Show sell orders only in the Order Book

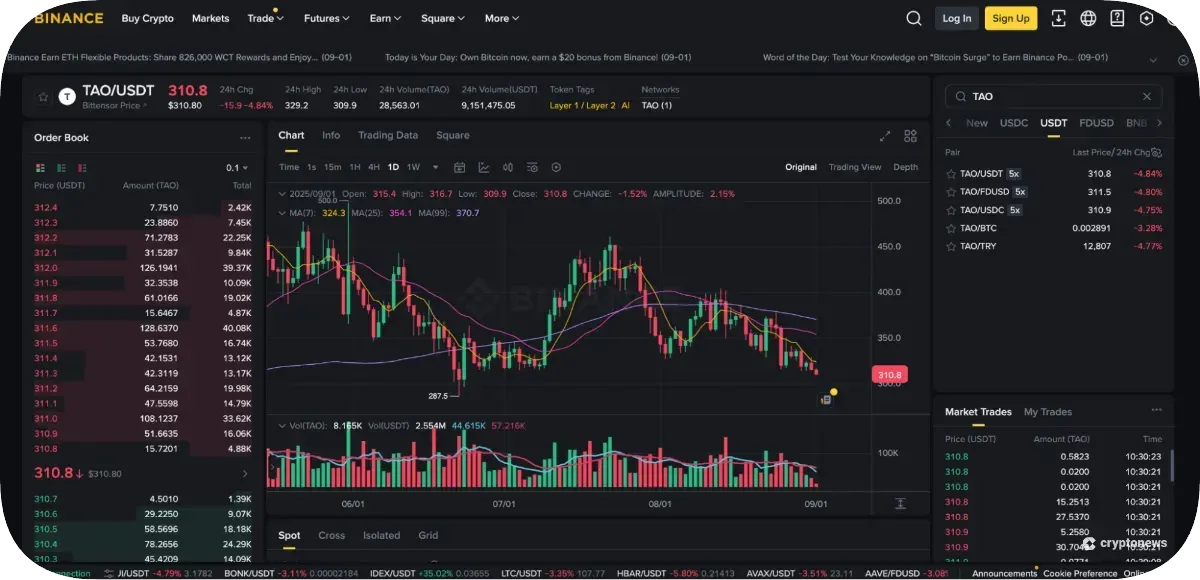click(x=82, y=167)
